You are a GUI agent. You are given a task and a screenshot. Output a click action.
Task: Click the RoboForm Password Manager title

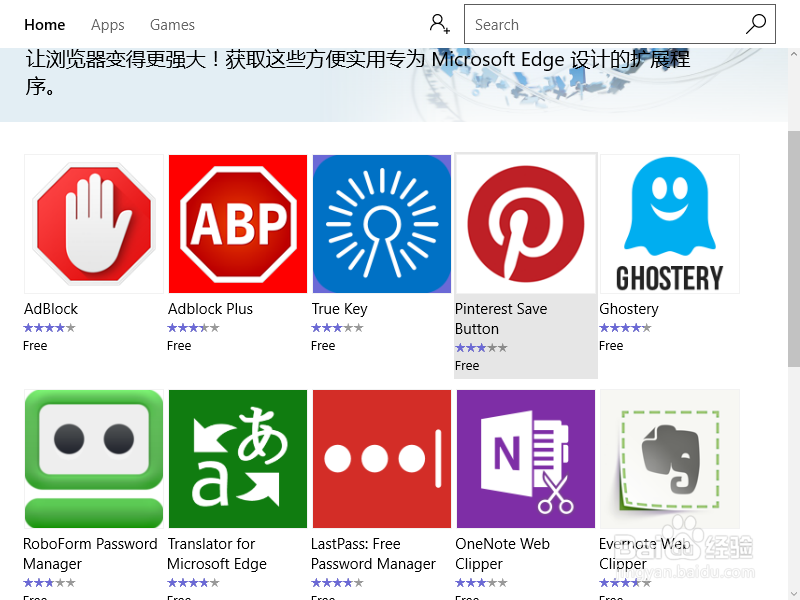click(x=90, y=554)
